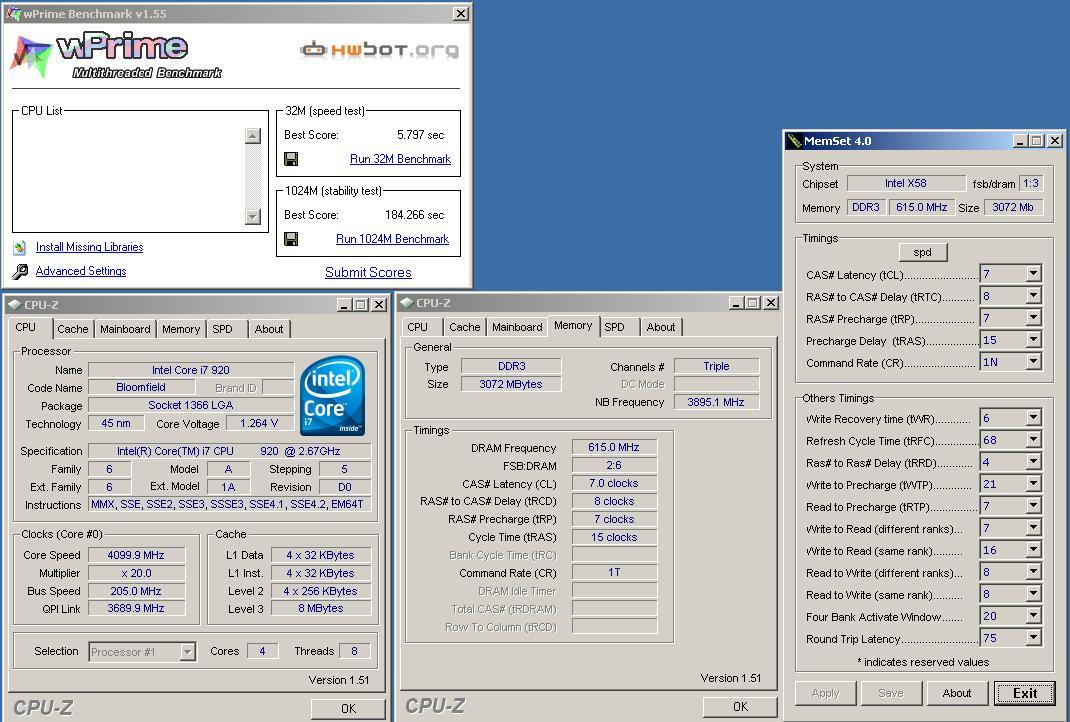This screenshot has height=722, width=1070.
Task: Click the right CPU-Z window title icon
Action: coord(407,303)
